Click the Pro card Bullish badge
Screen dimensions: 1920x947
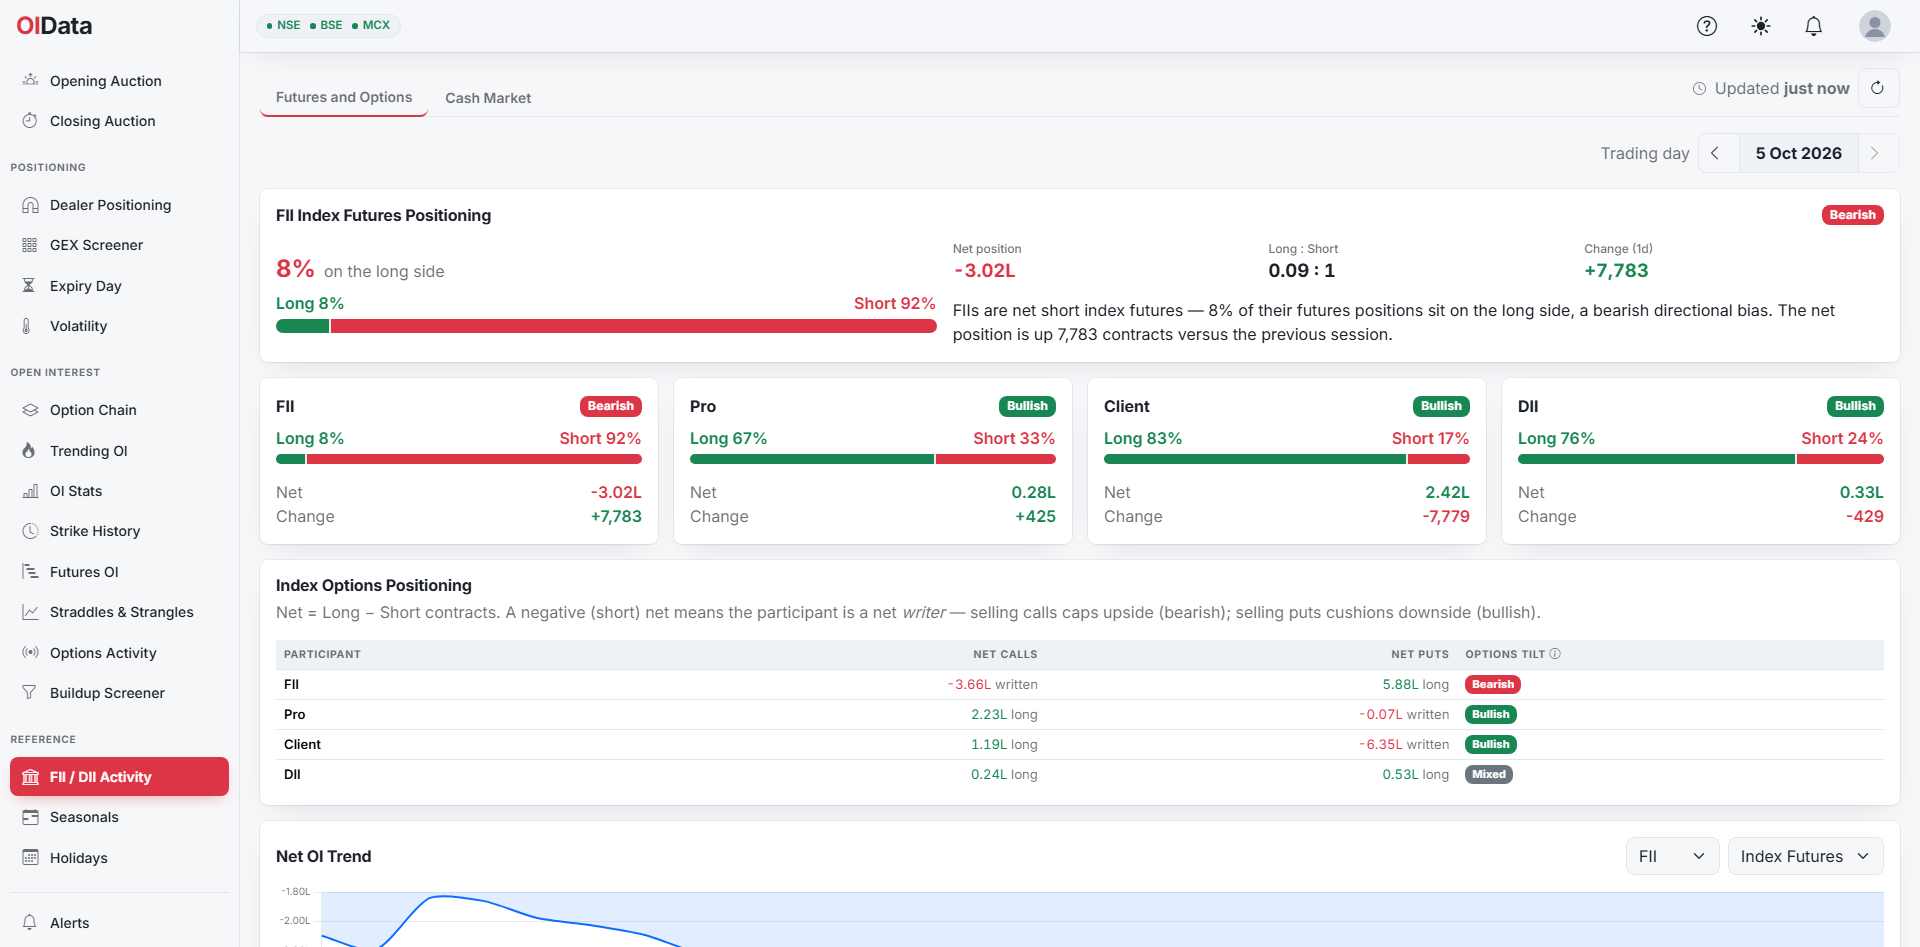(x=1027, y=406)
